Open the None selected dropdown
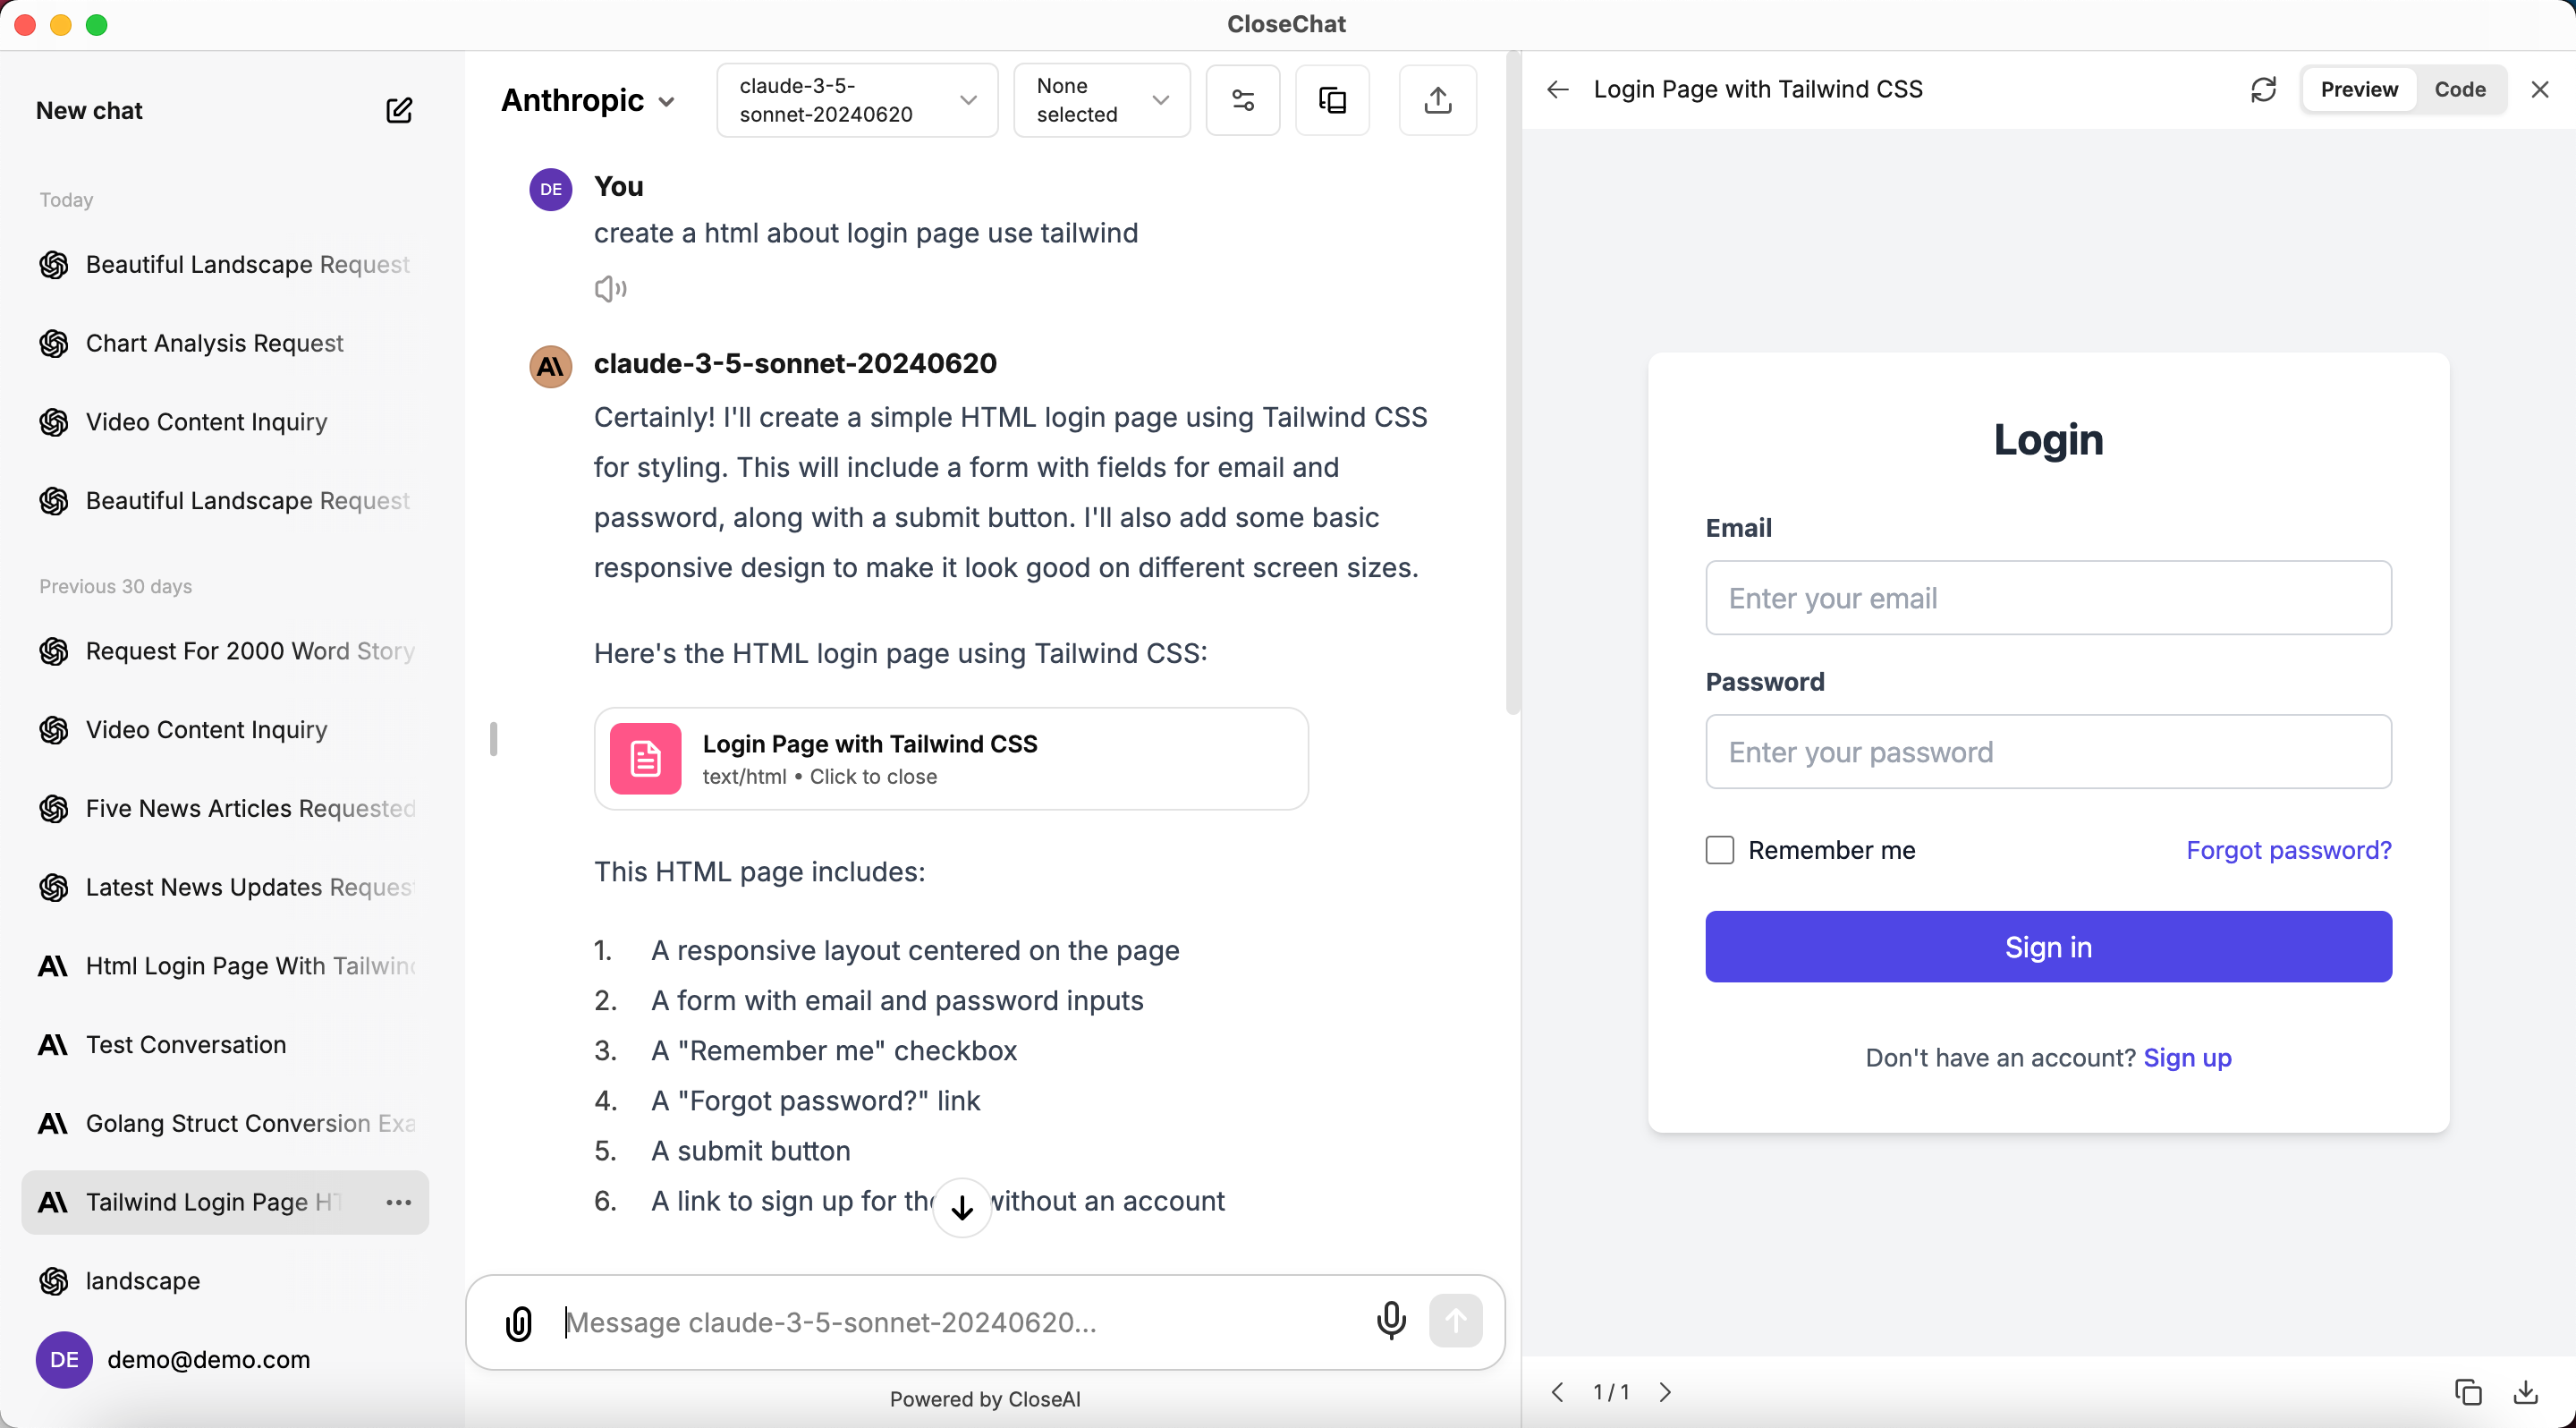The width and height of the screenshot is (2576, 1428). tap(1101, 100)
